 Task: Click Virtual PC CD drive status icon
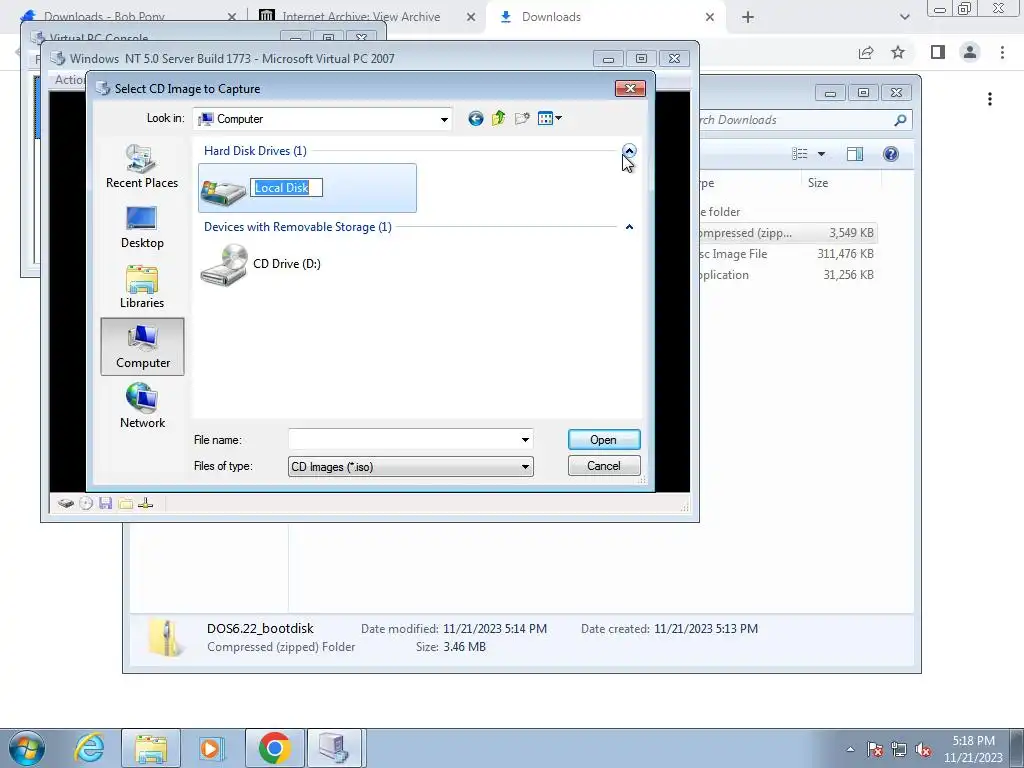tap(86, 504)
